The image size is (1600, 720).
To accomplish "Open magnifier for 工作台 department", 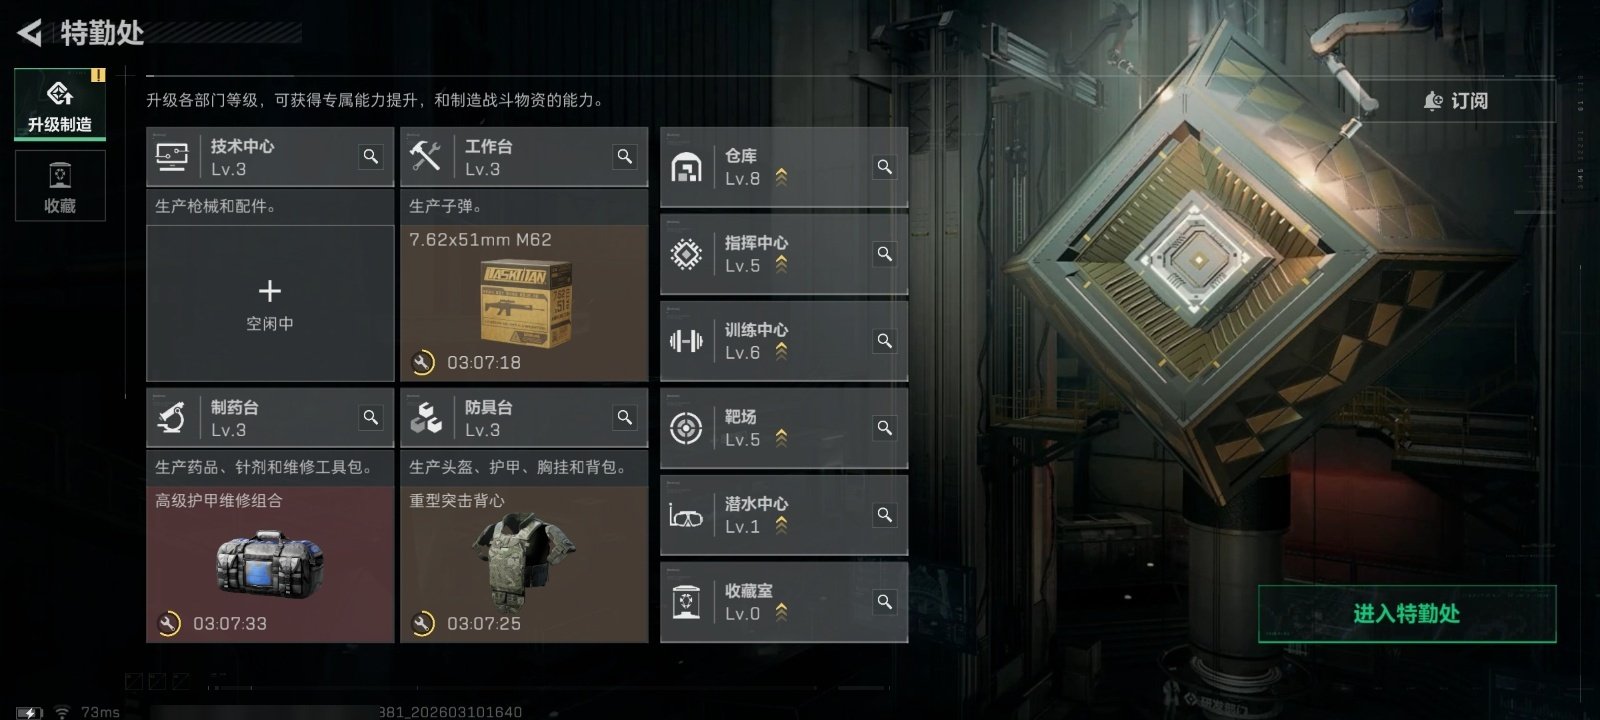I will pyautogui.click(x=625, y=157).
